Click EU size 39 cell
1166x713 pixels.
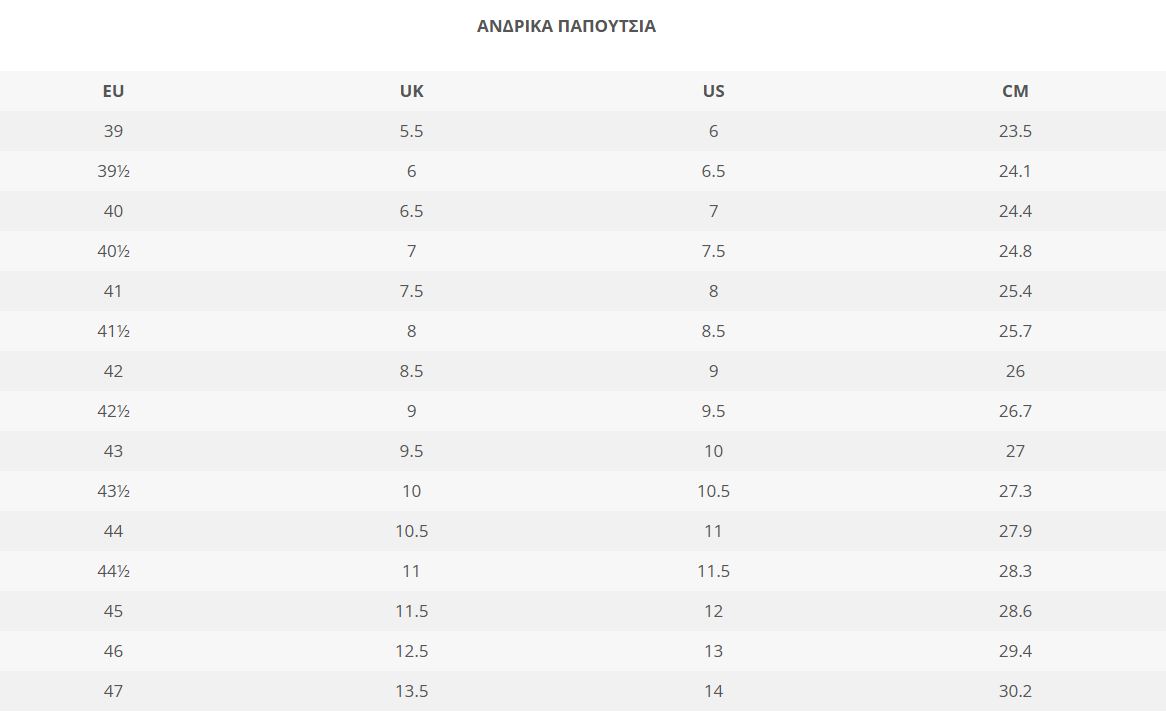(x=113, y=131)
